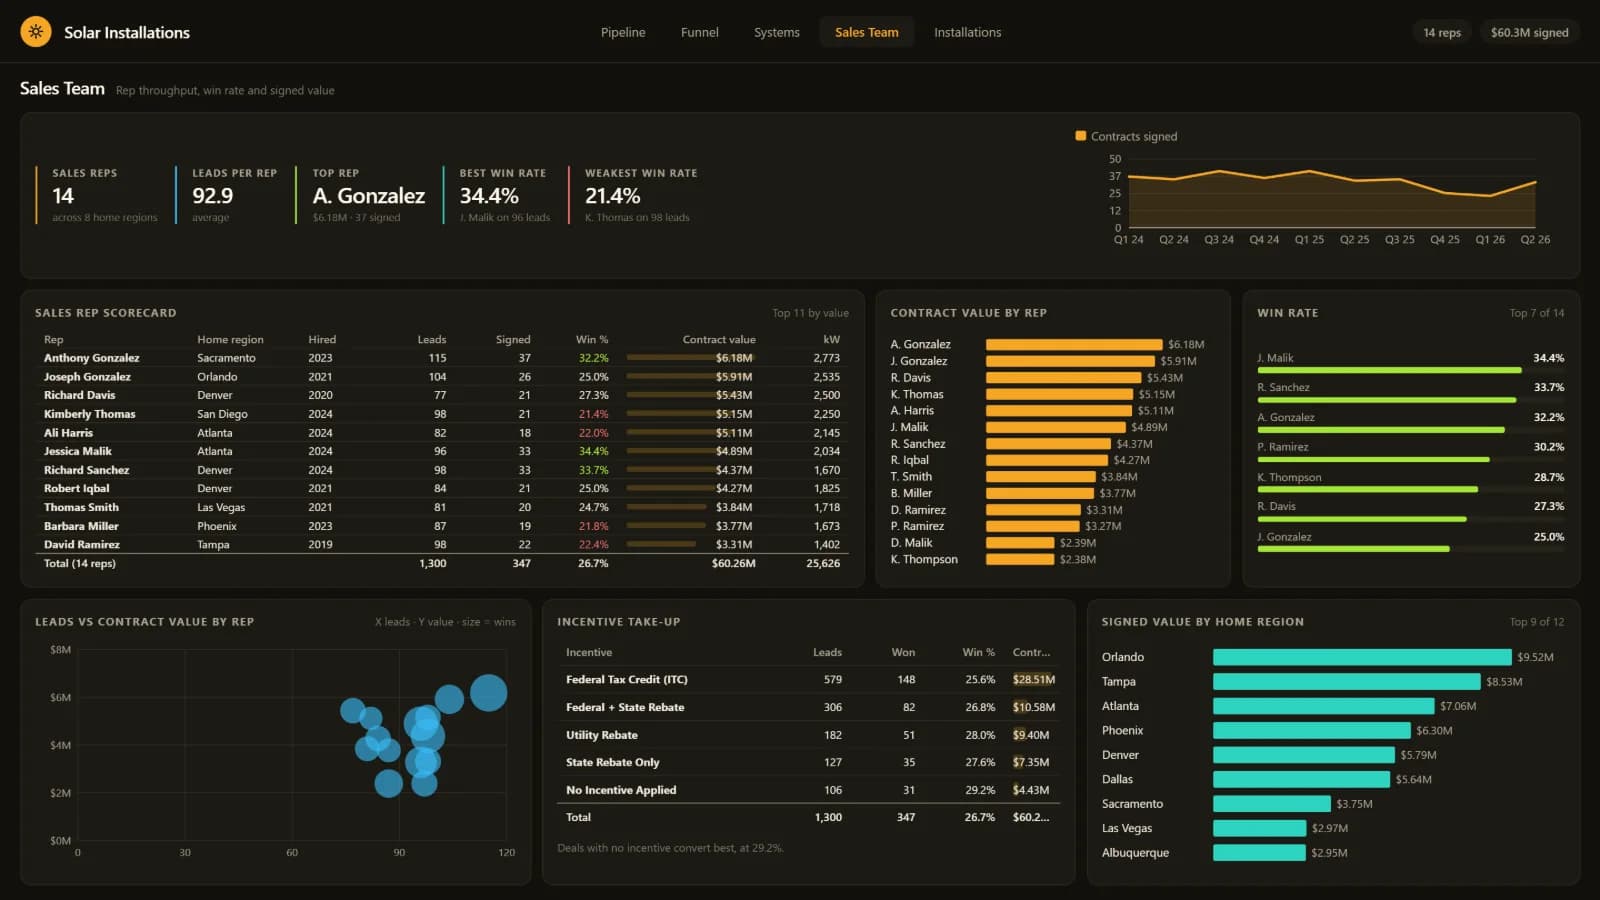The width and height of the screenshot is (1600, 900).
Task: Sort scorecard by the Hired column header
Action: [322, 340]
